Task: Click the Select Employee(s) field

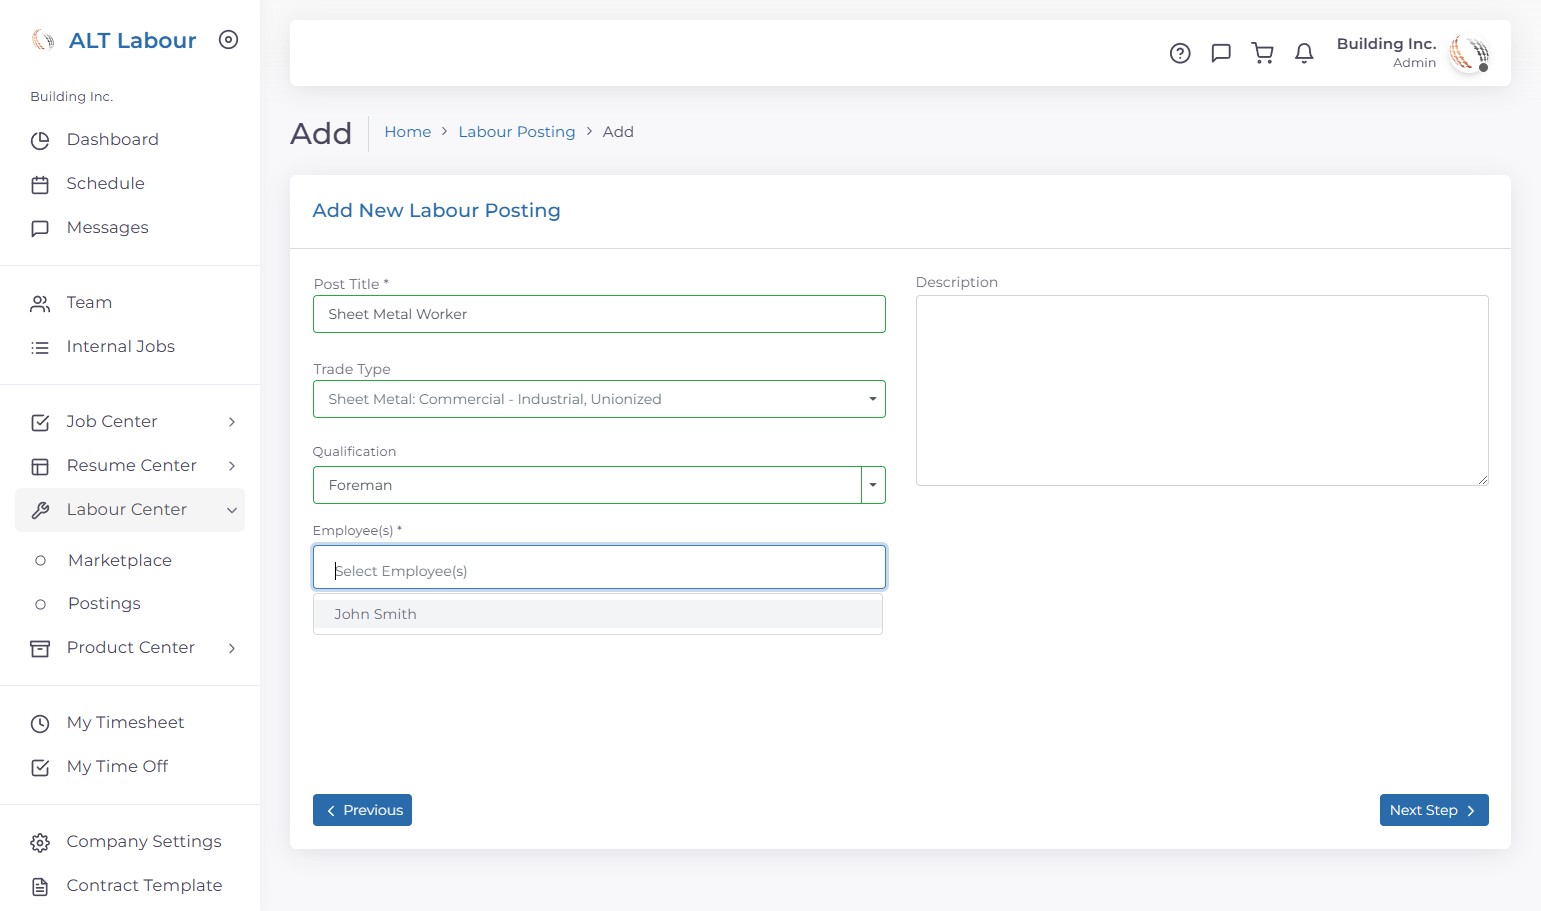Action: click(x=599, y=567)
